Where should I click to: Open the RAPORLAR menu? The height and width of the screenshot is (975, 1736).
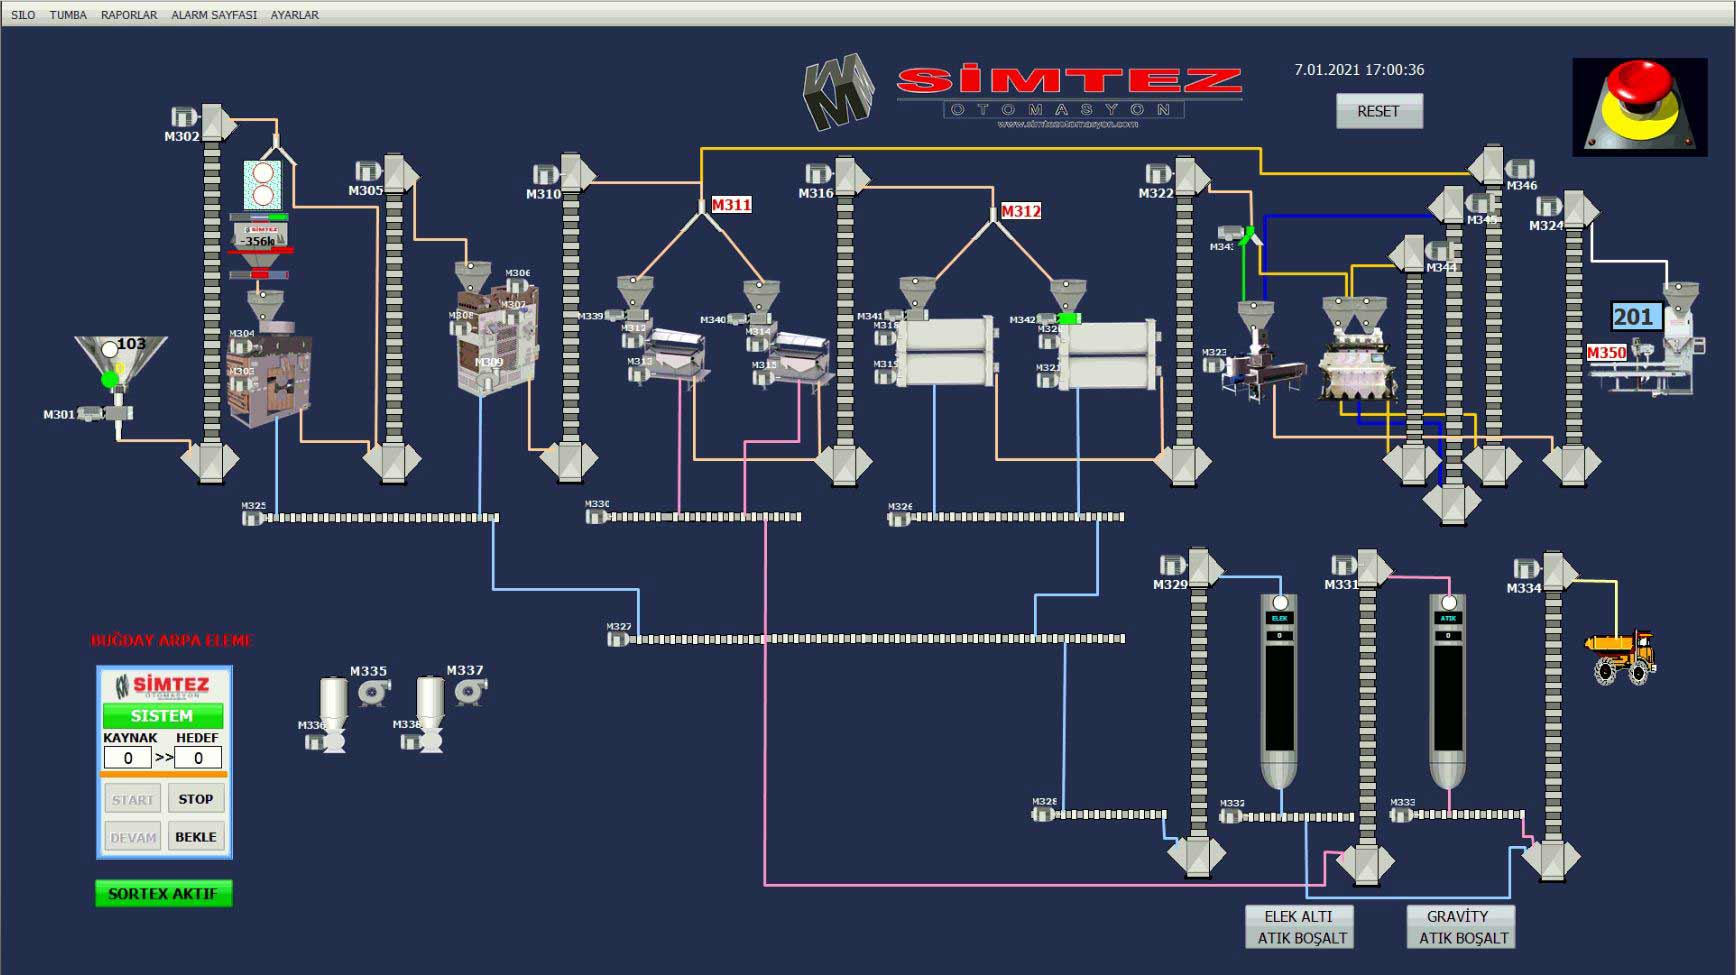(x=129, y=15)
